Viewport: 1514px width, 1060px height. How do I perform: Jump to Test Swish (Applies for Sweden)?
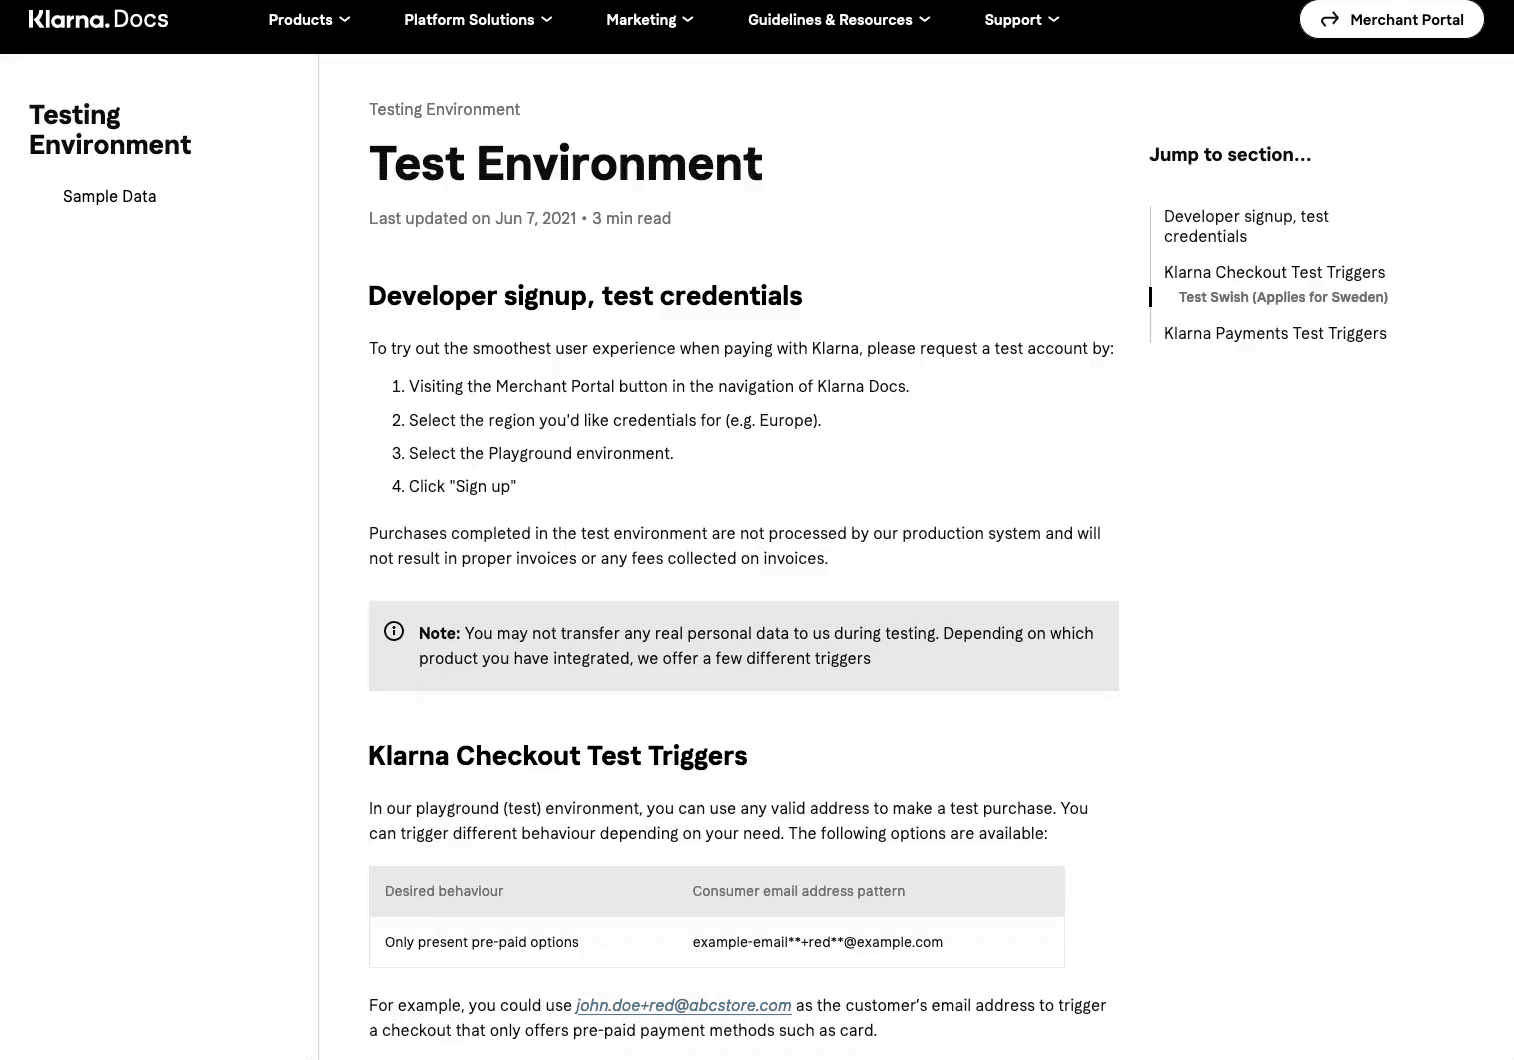pos(1283,297)
